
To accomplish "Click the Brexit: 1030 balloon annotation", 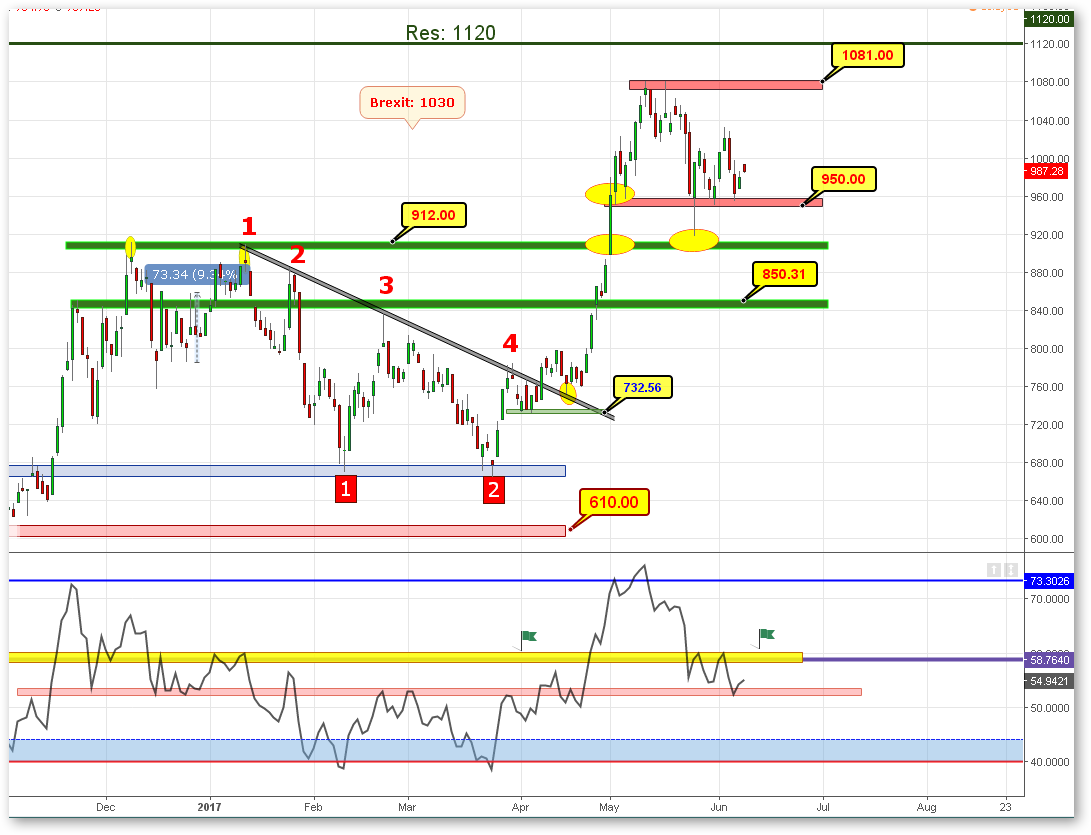I will (413, 103).
